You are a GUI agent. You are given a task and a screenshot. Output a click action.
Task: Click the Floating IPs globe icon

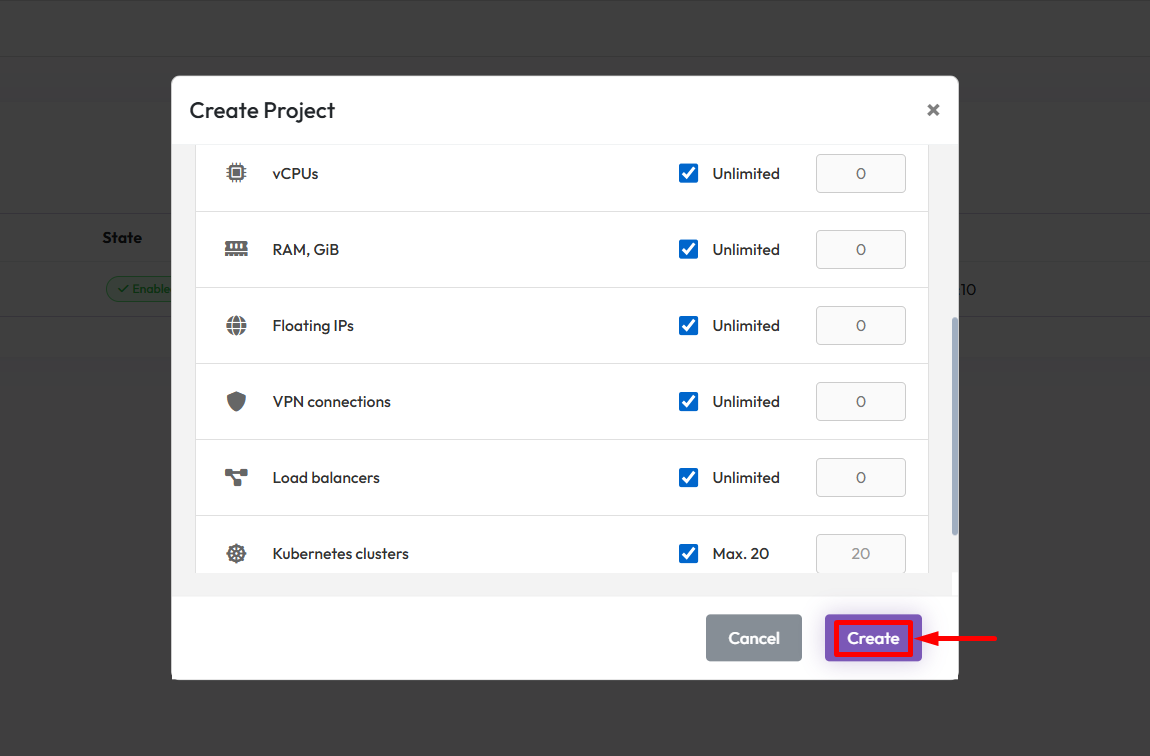[236, 325]
